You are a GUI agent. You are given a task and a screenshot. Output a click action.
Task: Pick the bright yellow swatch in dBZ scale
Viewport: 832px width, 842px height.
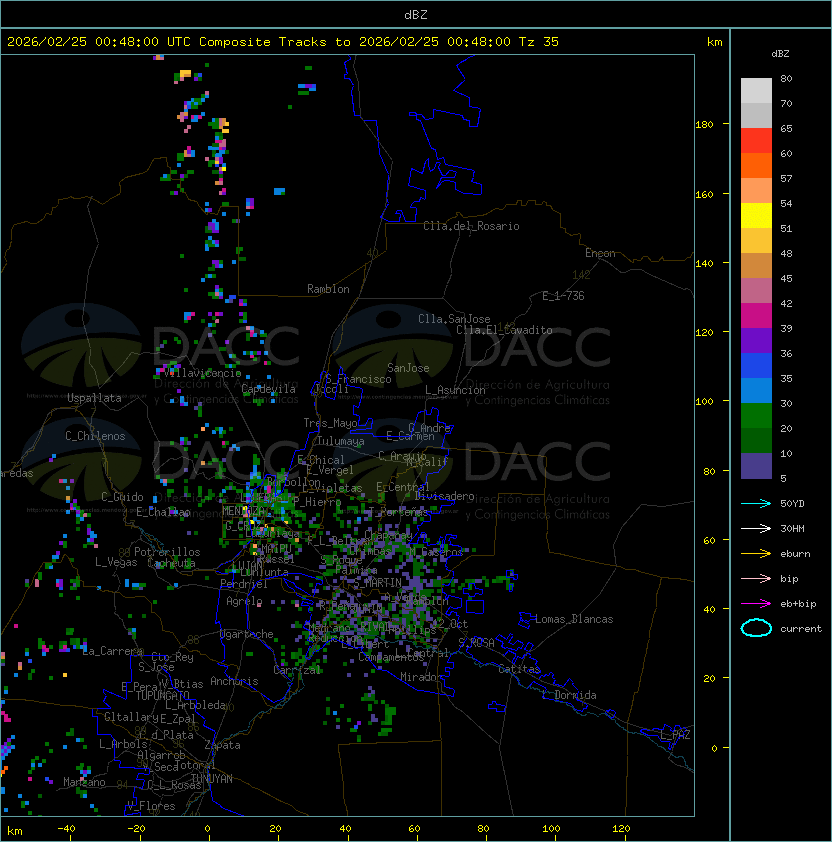pos(756,216)
